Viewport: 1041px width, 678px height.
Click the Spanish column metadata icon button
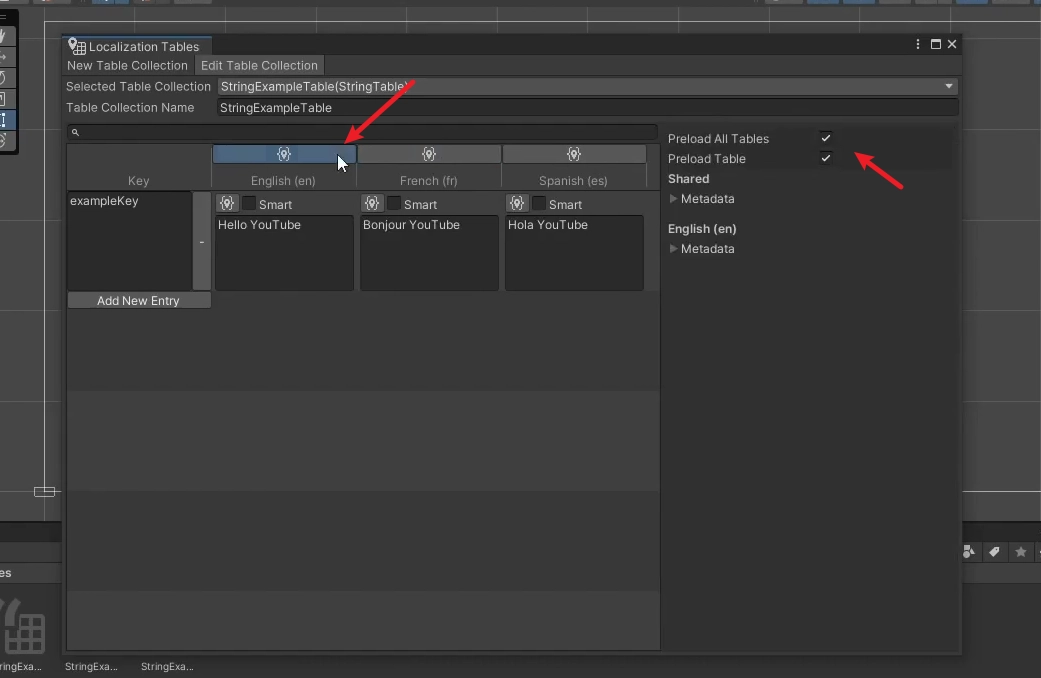pos(574,154)
